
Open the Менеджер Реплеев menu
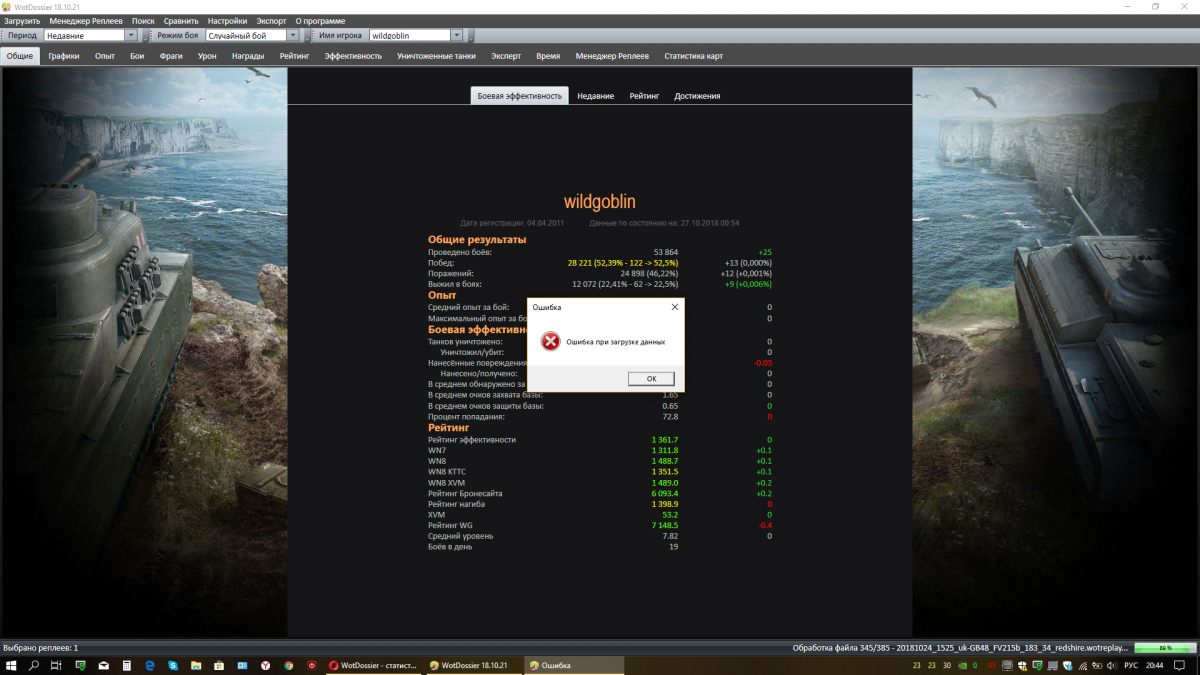pyautogui.click(x=87, y=20)
